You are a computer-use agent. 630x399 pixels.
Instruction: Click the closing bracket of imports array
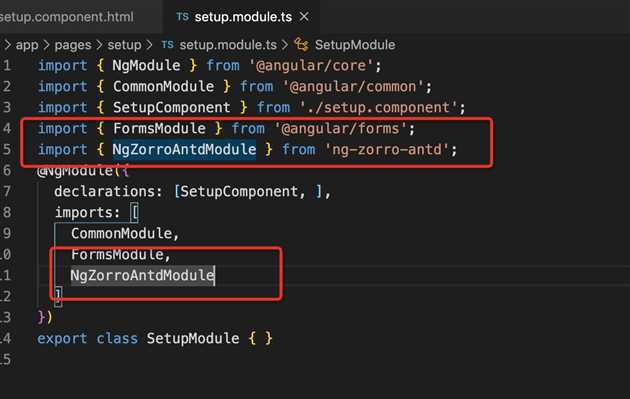coord(58,296)
